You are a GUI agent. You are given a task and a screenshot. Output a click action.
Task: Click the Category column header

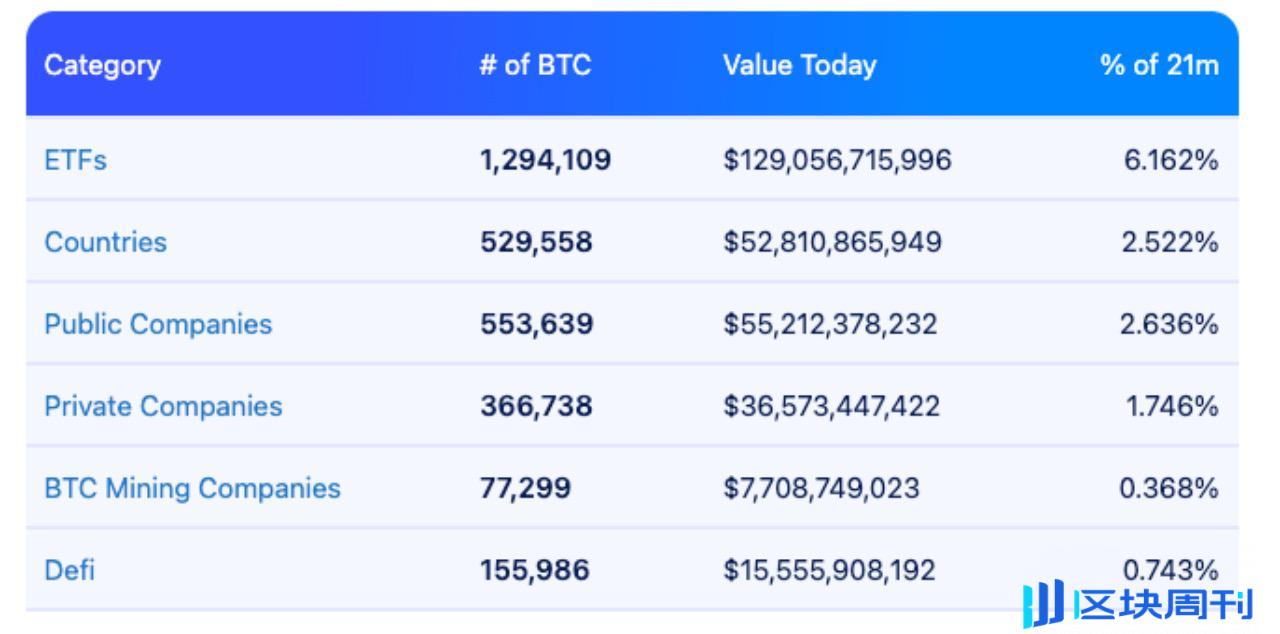102,65
